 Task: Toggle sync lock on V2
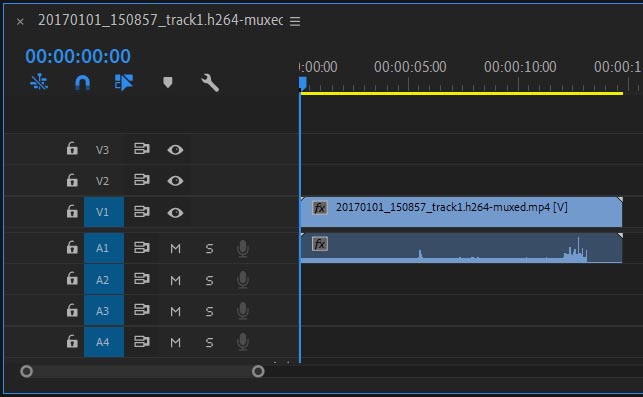pyautogui.click(x=141, y=180)
